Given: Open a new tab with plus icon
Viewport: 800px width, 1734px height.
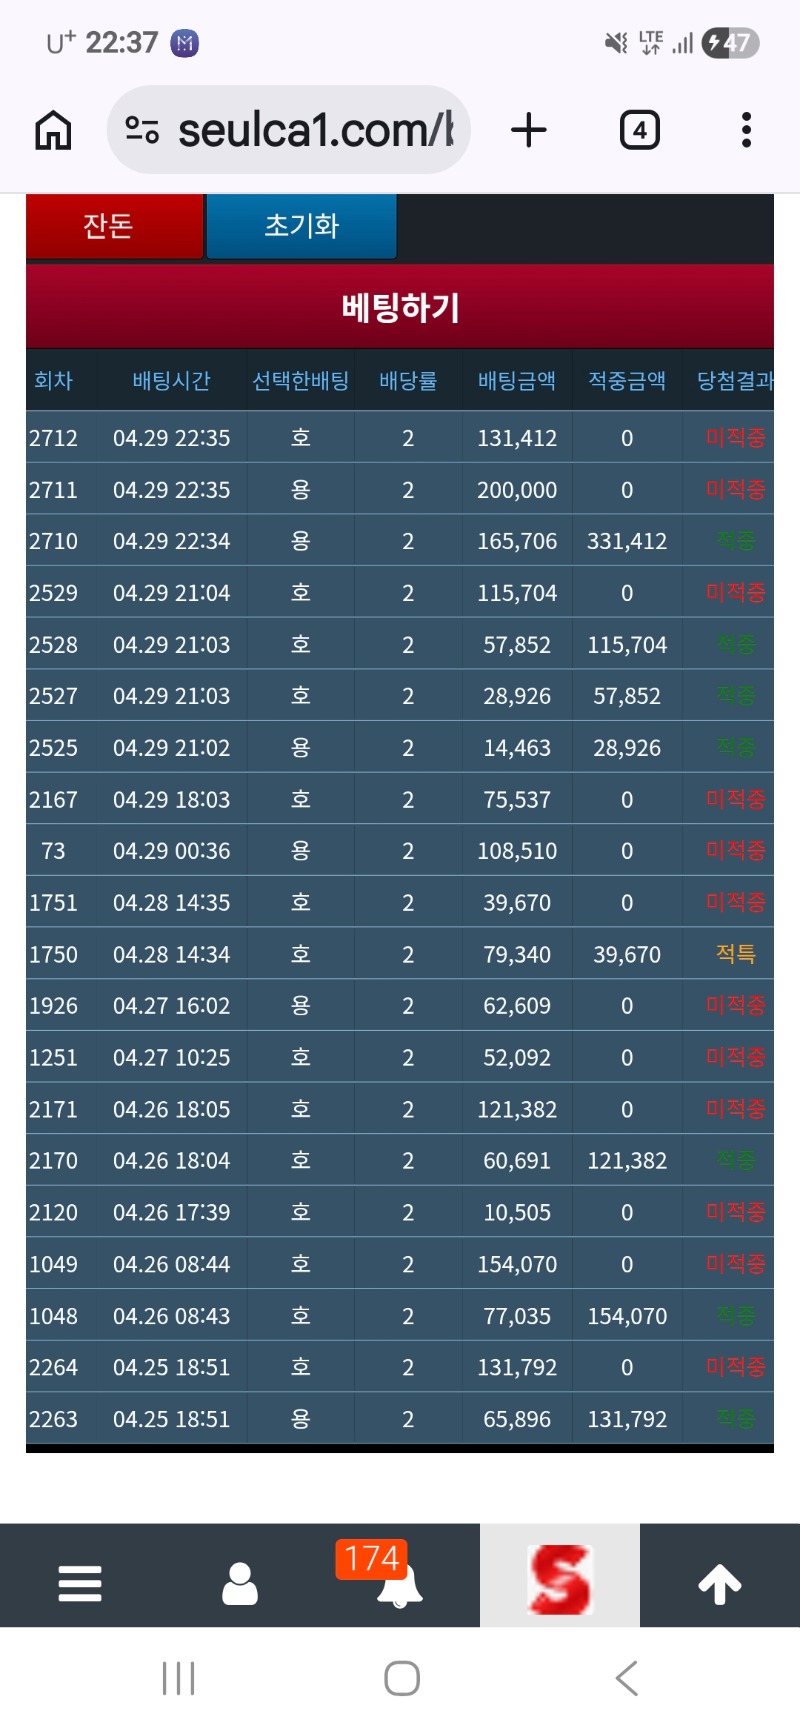Looking at the screenshot, I should coord(529,130).
